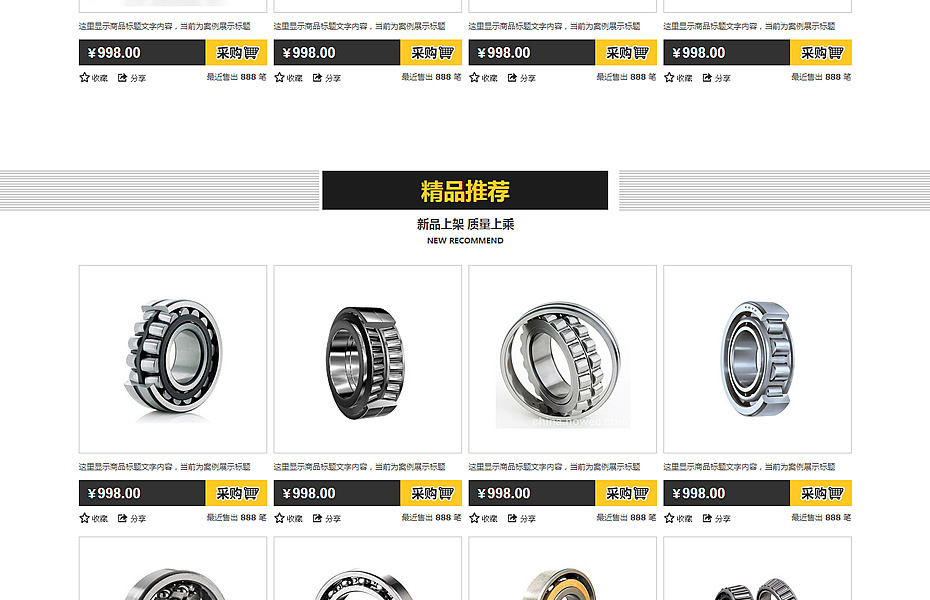The image size is (930, 600).
Task: Purchase the watermarked silver bearing with 采购 button
Action: [x=626, y=493]
